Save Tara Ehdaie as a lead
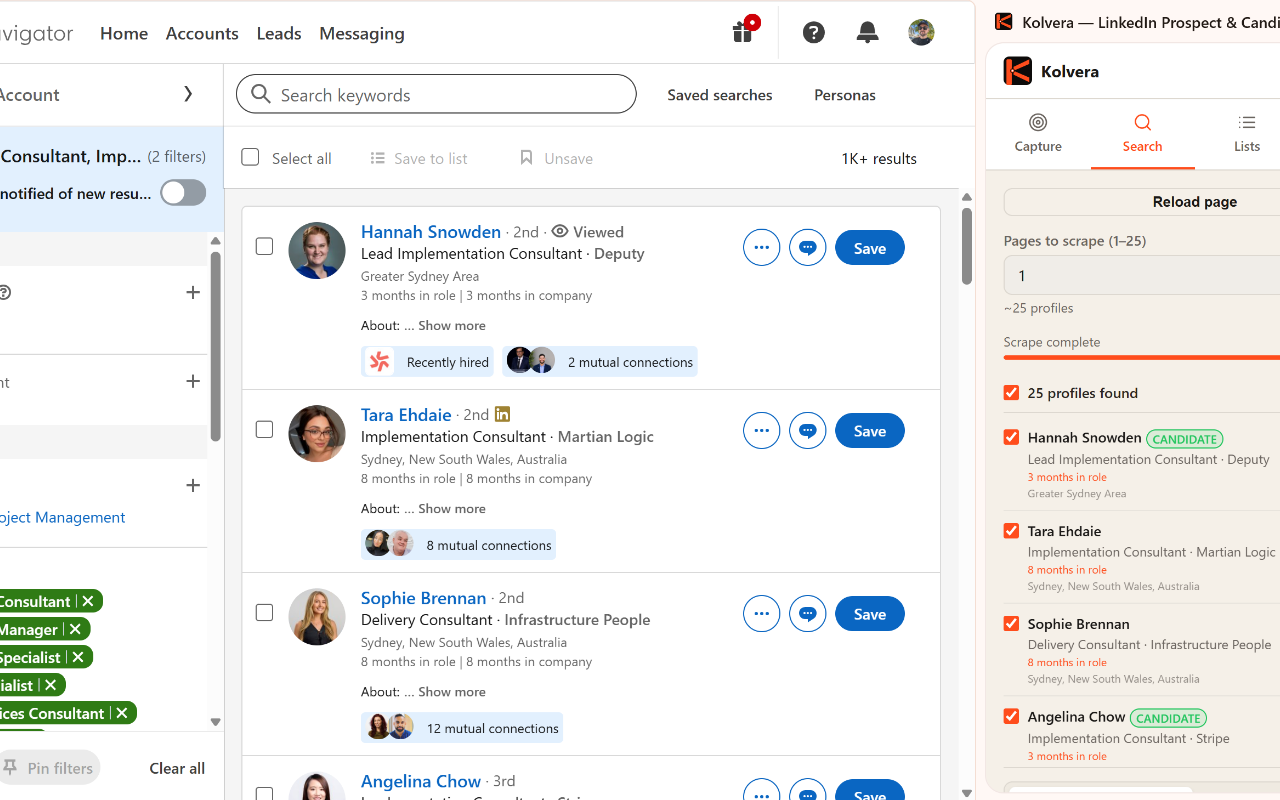This screenshot has width=1280, height=800. click(870, 431)
